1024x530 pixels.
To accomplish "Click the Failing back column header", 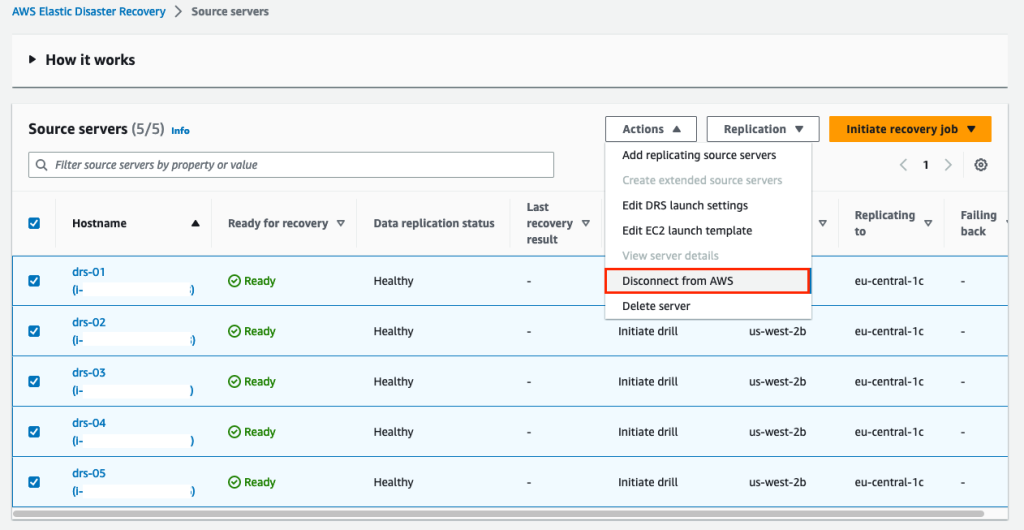I will 978,223.
